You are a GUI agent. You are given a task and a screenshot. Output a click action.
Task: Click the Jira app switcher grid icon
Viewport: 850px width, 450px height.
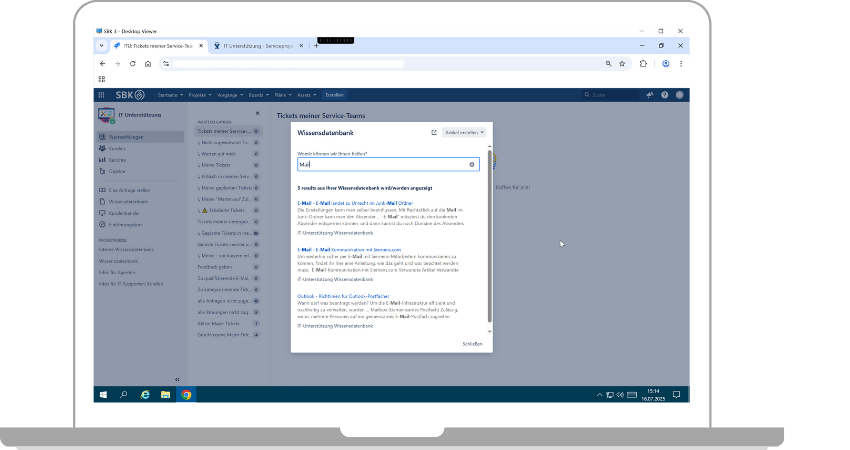point(102,95)
